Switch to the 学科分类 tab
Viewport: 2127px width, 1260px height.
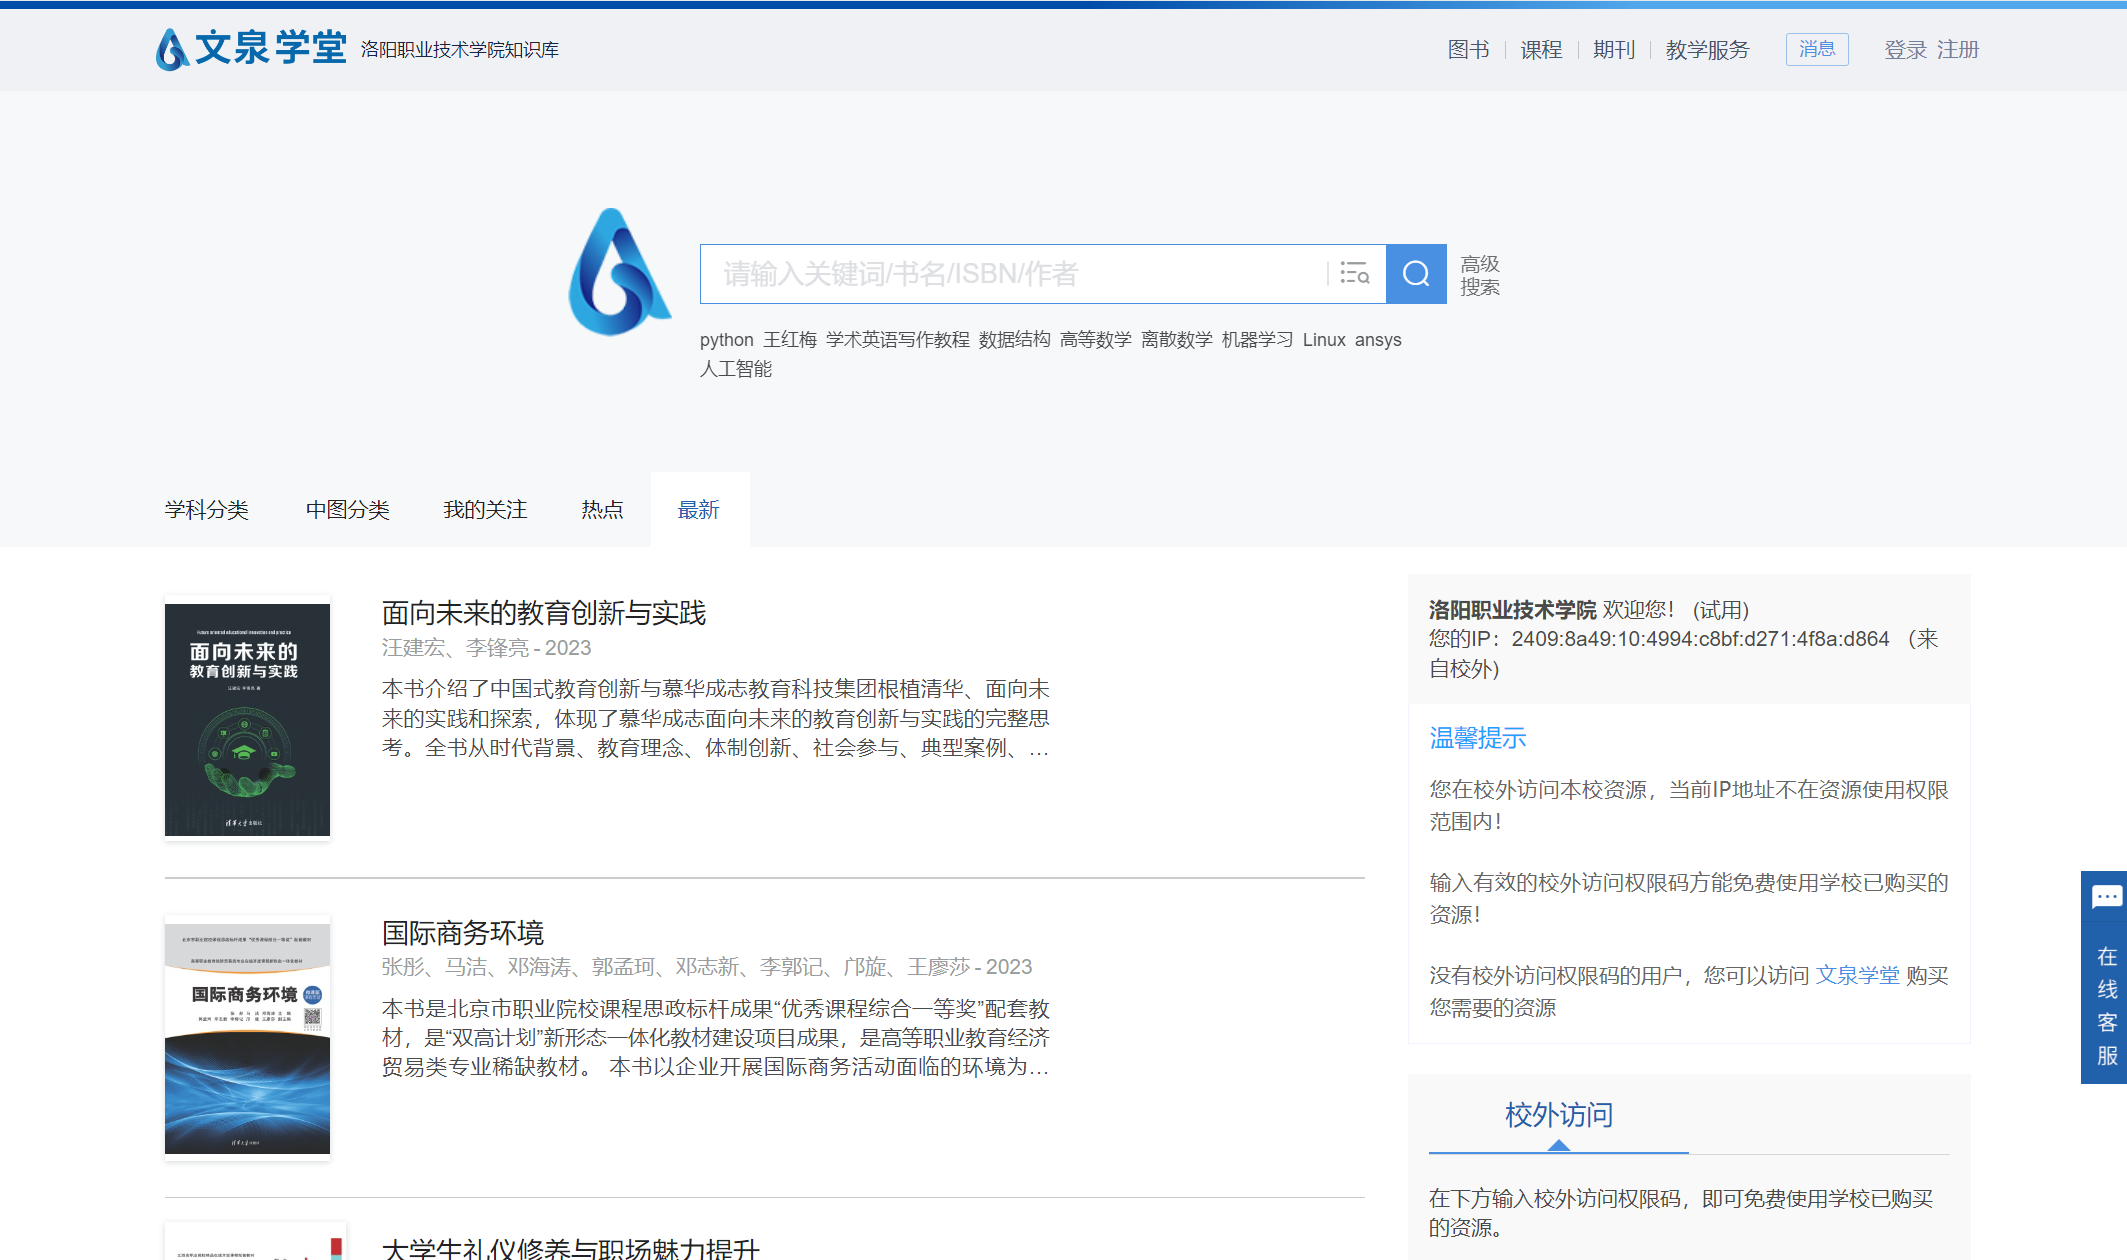(206, 510)
